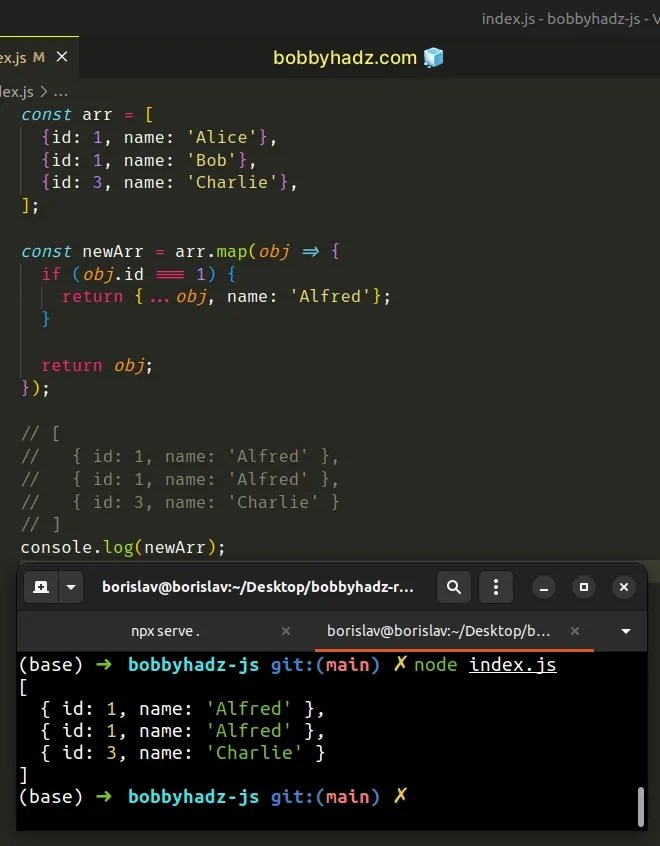Click 'node' in the terminal command
The height and width of the screenshot is (846, 660).
pos(436,665)
